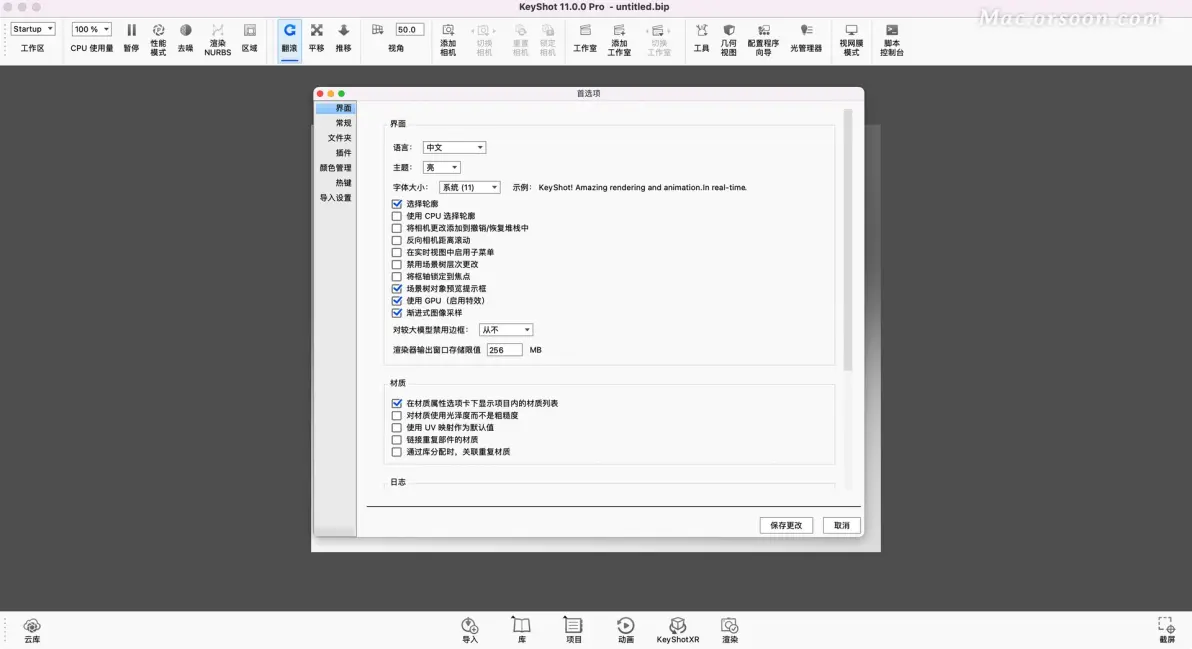Image resolution: width=1192 pixels, height=649 pixels.
Task: Open the Tools (工具) icon
Action: [x=701, y=30]
